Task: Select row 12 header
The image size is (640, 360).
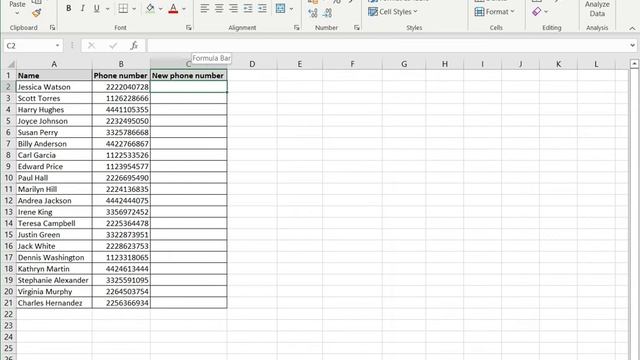Action: pos(9,201)
